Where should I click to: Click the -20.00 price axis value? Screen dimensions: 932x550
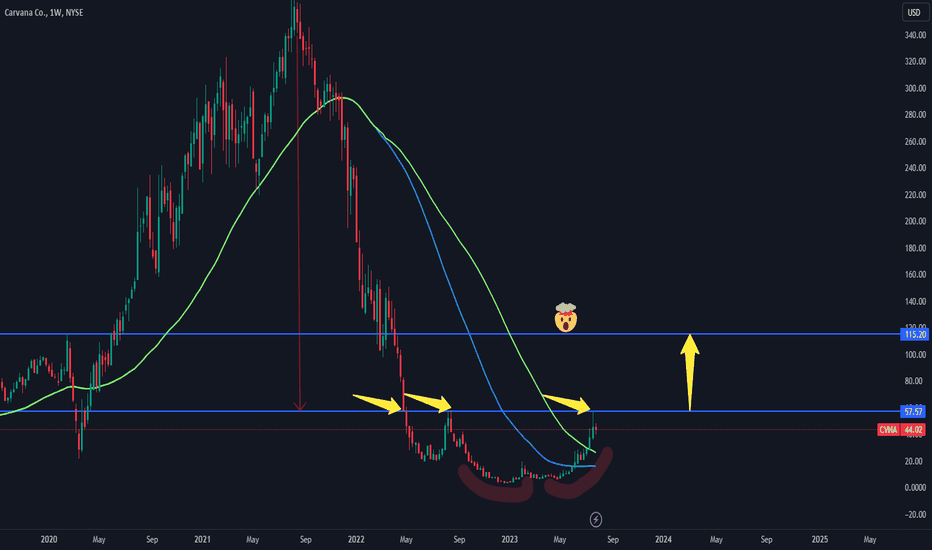(x=915, y=515)
